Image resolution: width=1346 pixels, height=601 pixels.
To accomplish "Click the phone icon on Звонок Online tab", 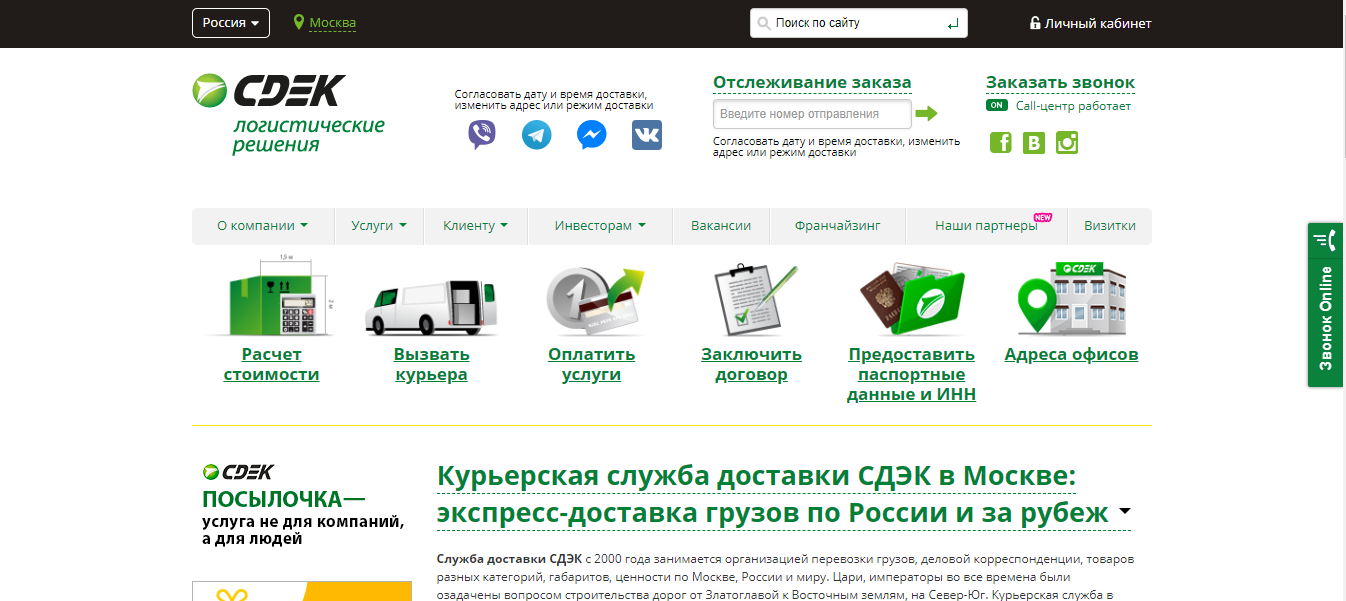I will (x=1326, y=240).
